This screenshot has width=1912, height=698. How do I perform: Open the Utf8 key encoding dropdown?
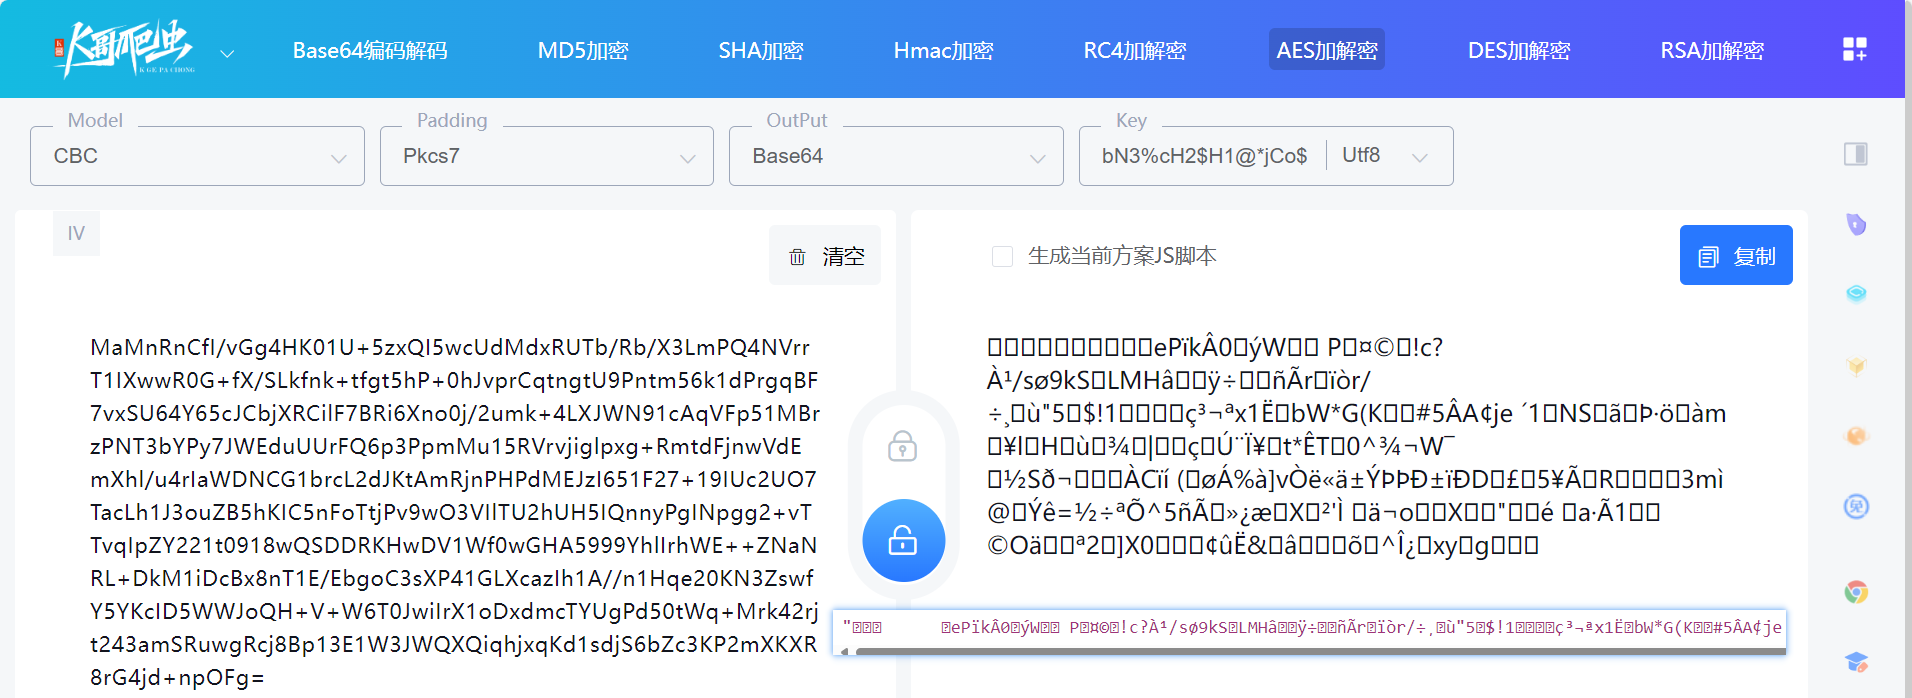click(1385, 156)
